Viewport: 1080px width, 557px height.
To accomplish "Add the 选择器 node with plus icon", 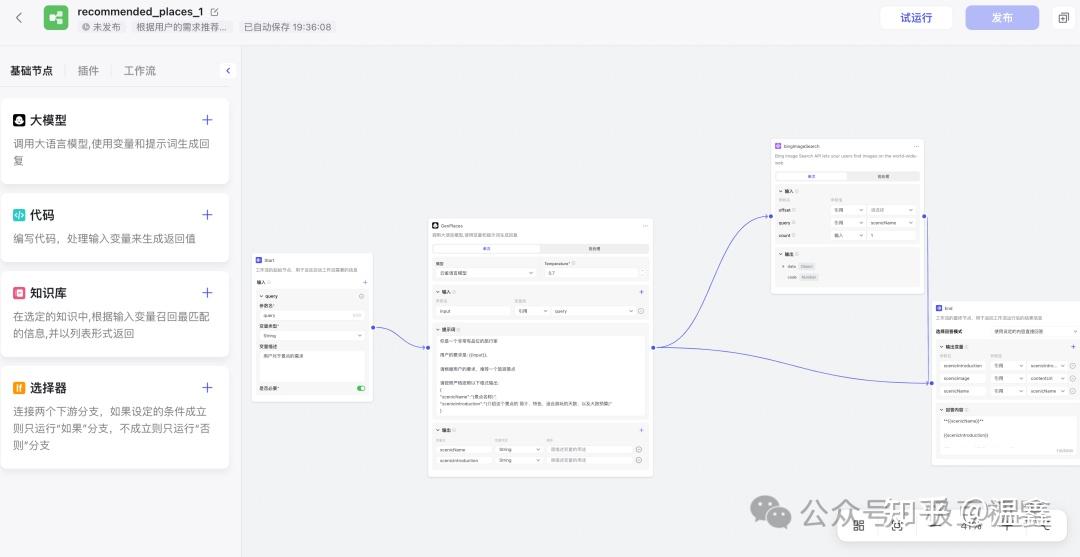I will coord(207,388).
